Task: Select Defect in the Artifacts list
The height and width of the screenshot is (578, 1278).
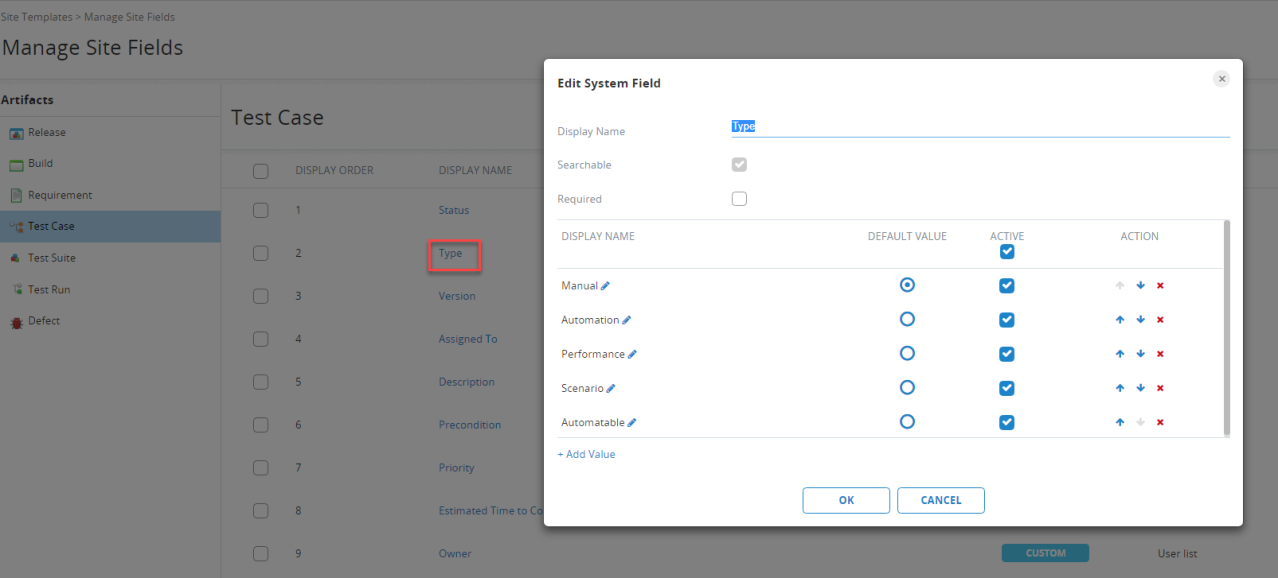Action: tap(44, 321)
